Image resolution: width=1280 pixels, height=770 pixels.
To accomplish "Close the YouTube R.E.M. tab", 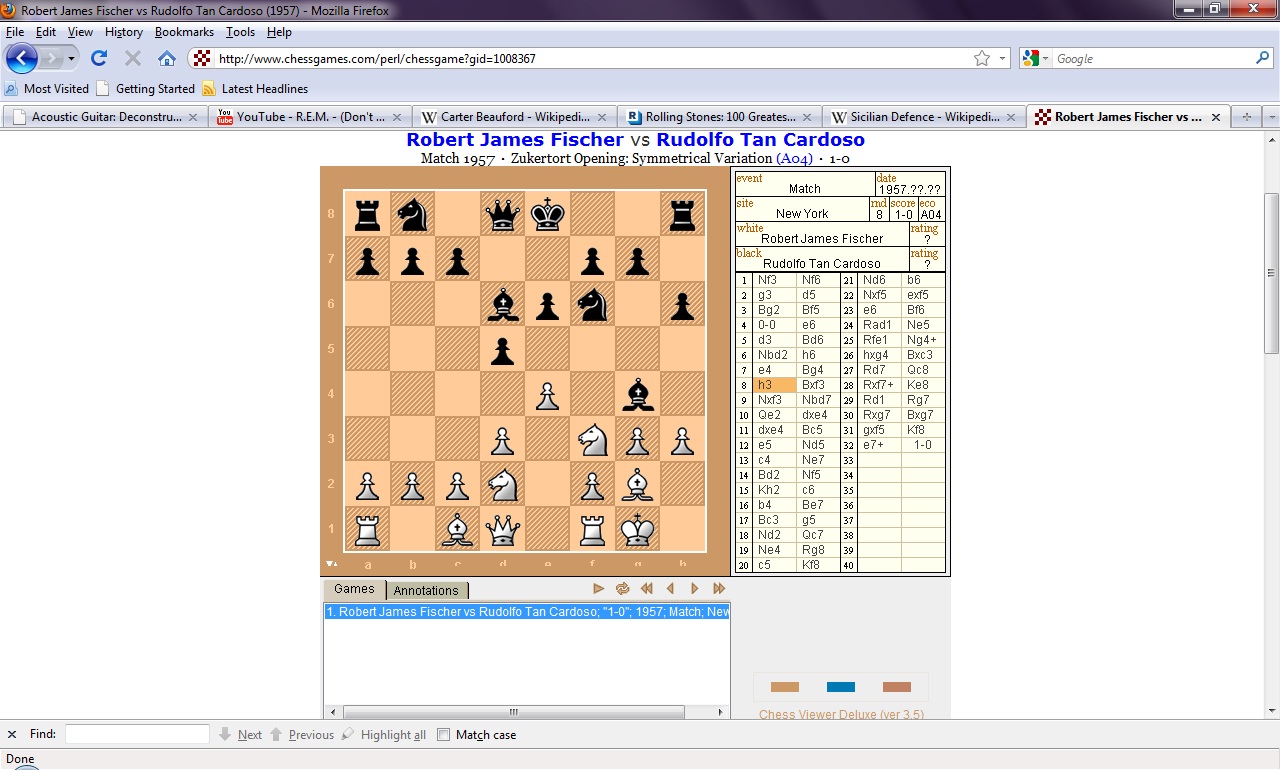I will click(x=397, y=117).
